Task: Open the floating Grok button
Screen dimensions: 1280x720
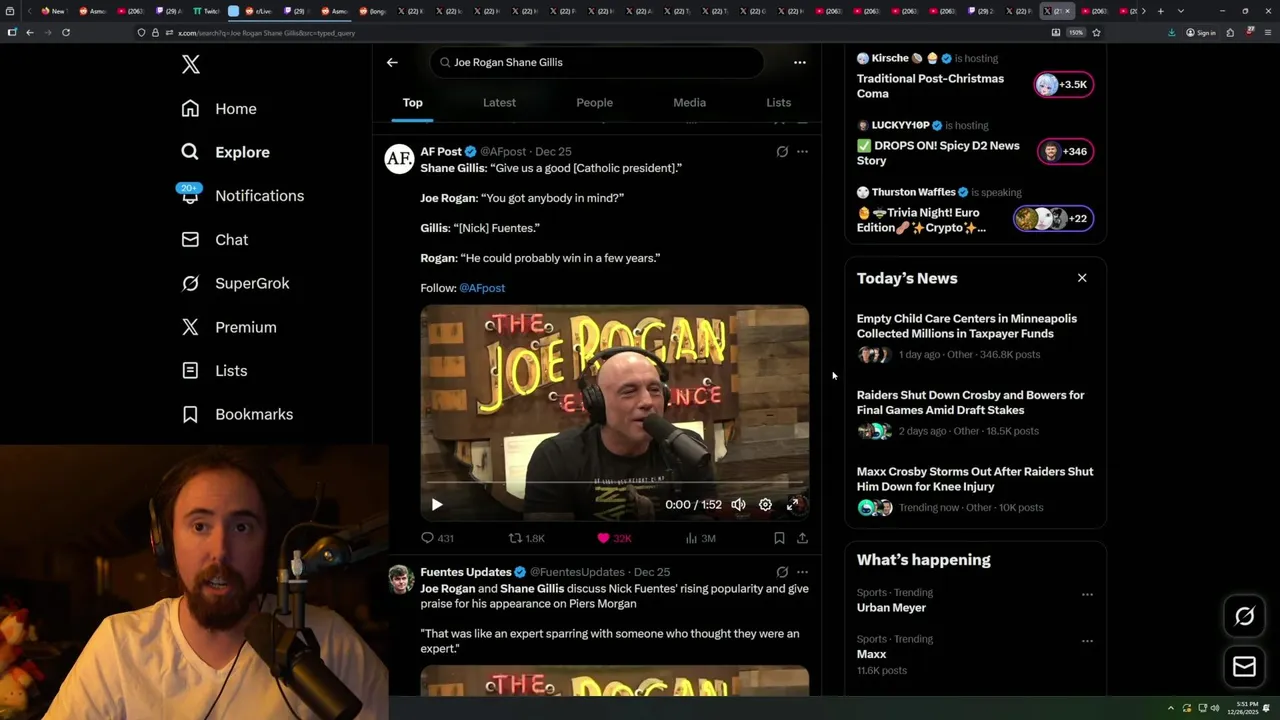Action: click(1244, 617)
